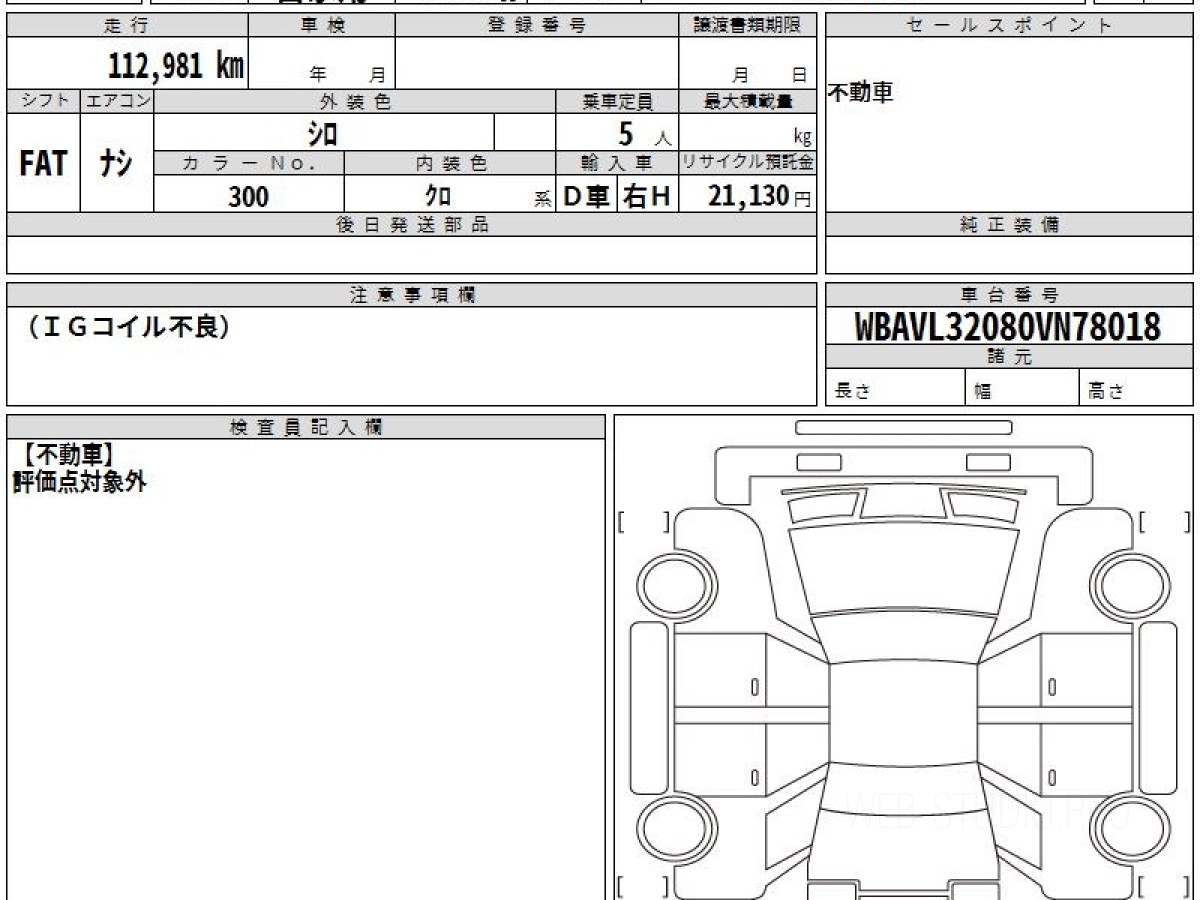Click the 注意事項欄 header
1200x900 pixels.
point(411,295)
